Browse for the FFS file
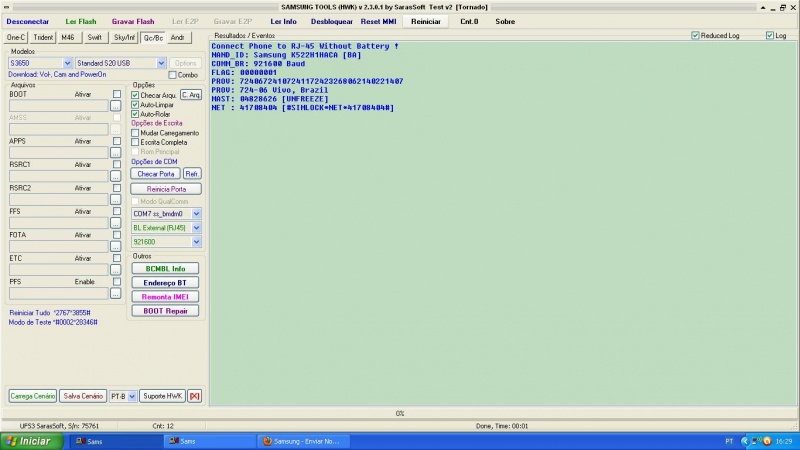Screen dimensions: 800x450 116,223
